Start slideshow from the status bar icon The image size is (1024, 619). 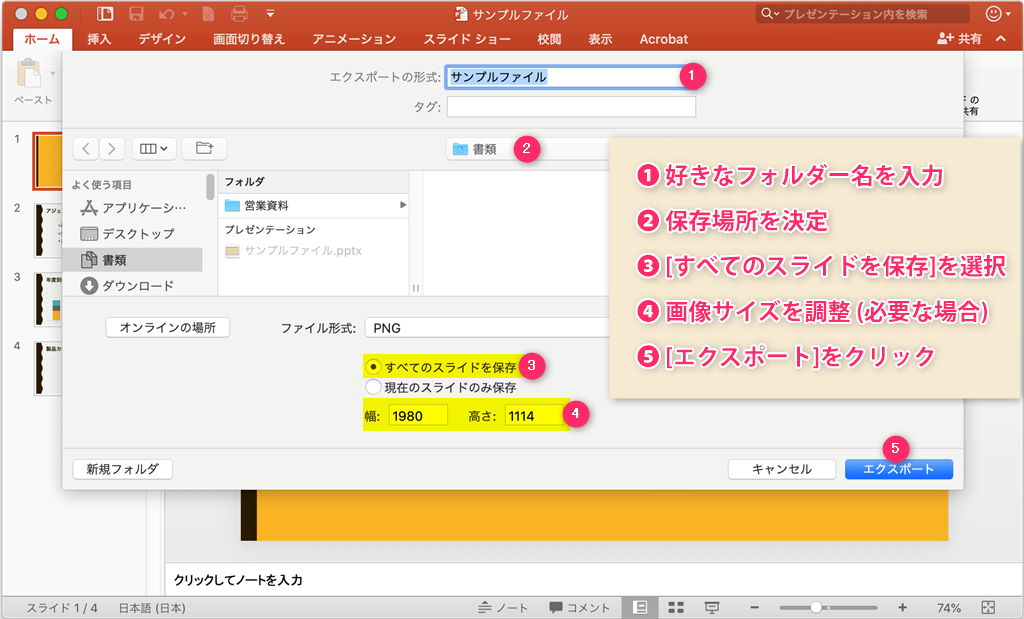click(x=711, y=607)
